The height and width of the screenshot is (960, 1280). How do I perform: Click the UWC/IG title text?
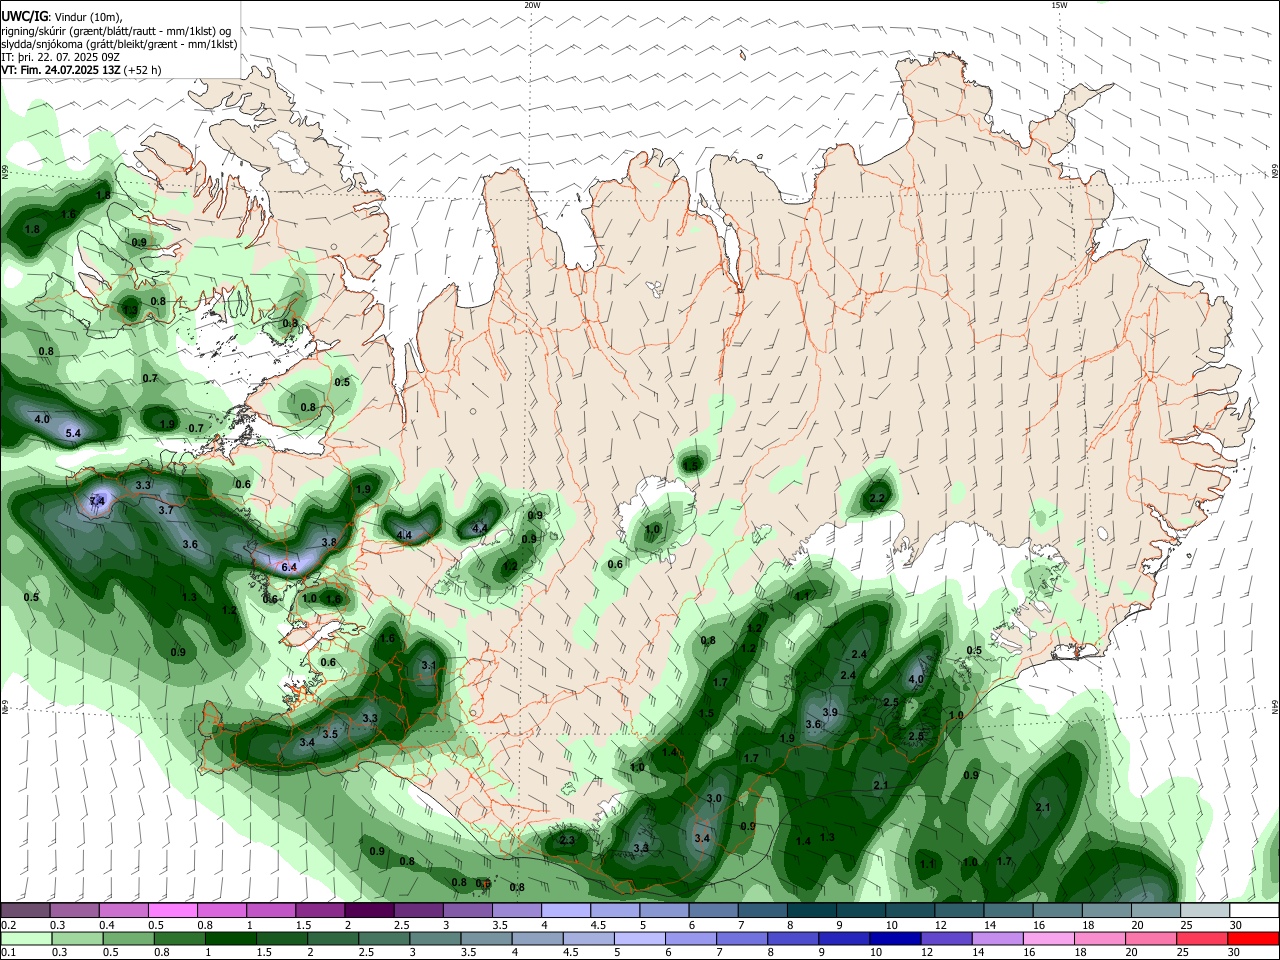tap(24, 17)
